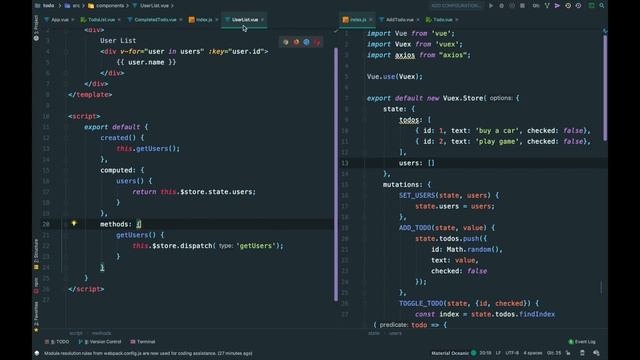The height and width of the screenshot is (360, 640).
Task: Click the first Git history clock icon
Action: (568, 6)
